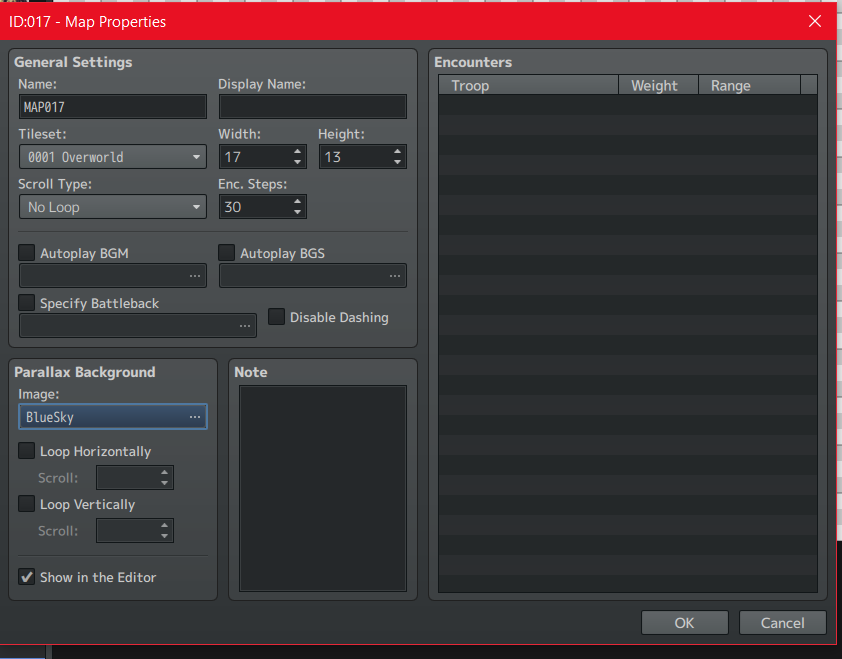Viewport: 842px width, 659px height.
Task: Tick the Disable Dashing checkbox
Action: click(277, 316)
